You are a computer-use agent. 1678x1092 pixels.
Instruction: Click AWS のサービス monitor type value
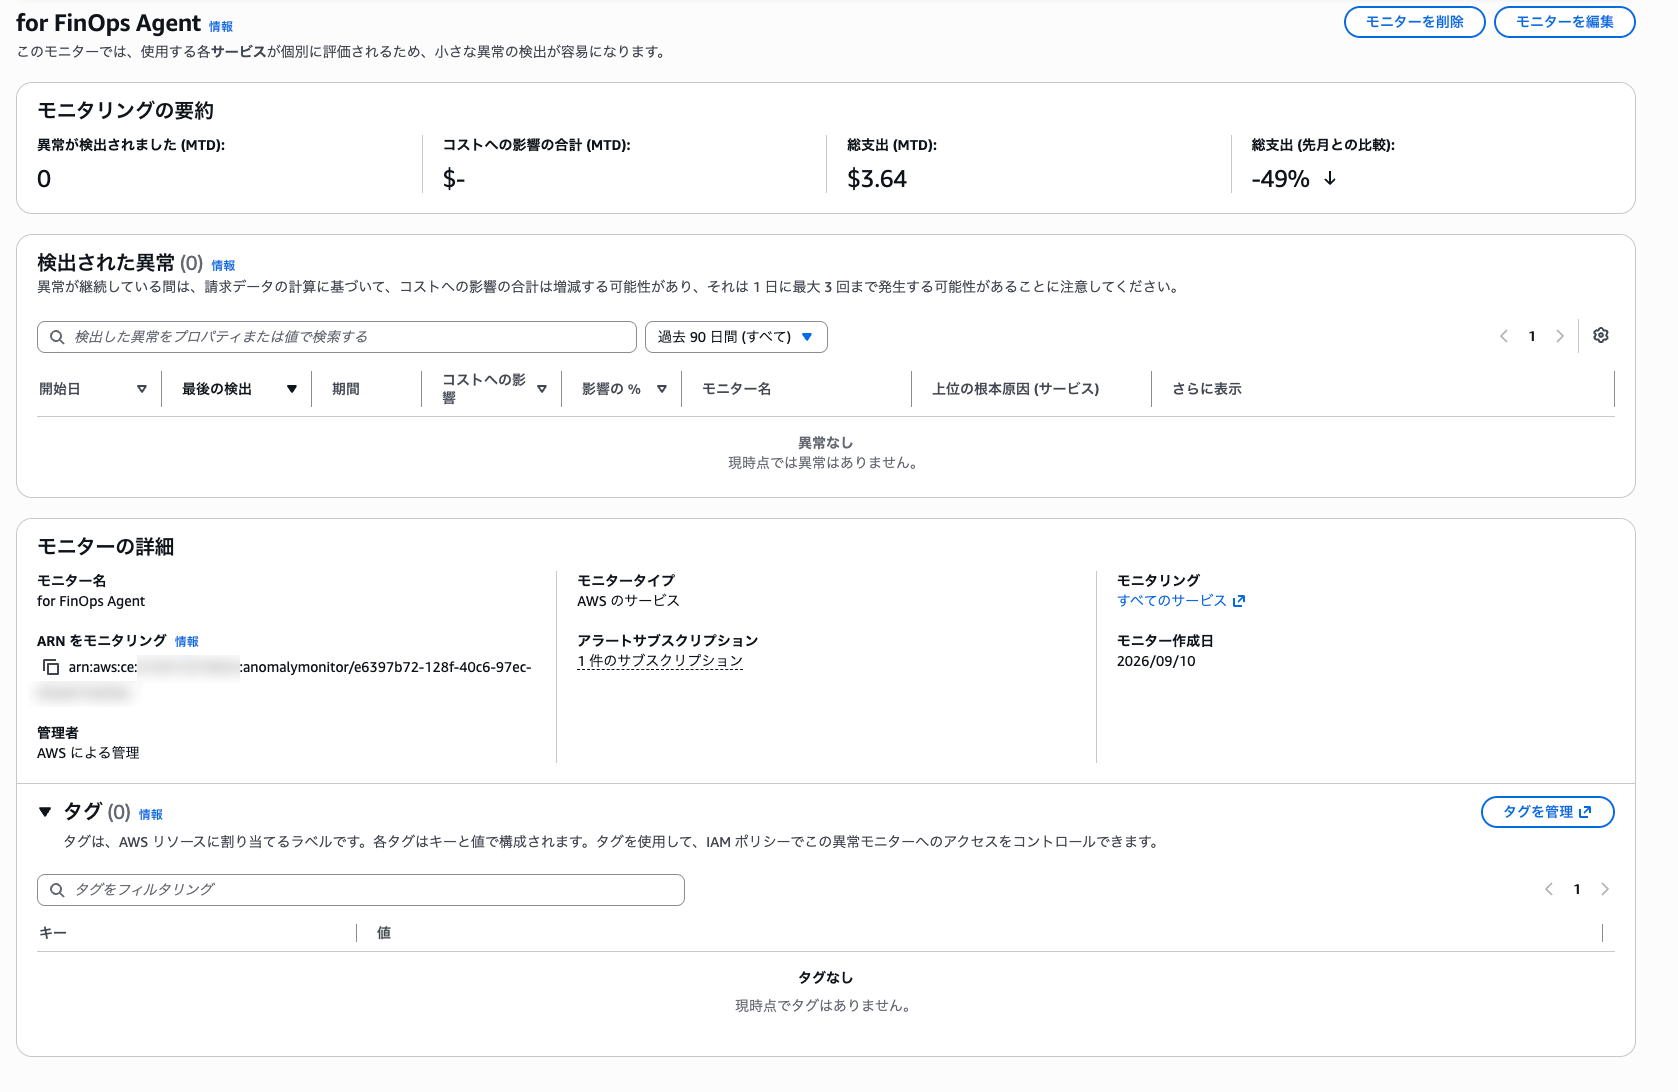click(x=628, y=601)
